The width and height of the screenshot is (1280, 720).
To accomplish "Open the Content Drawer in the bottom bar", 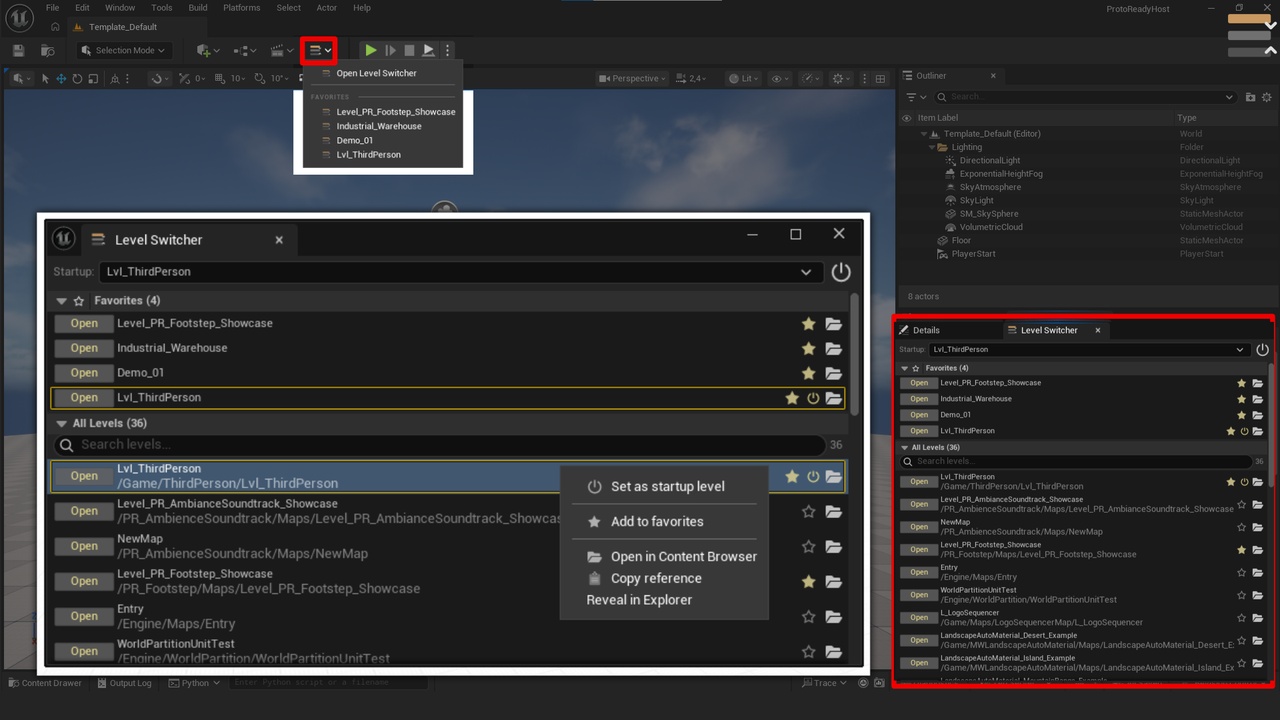I will pos(45,683).
